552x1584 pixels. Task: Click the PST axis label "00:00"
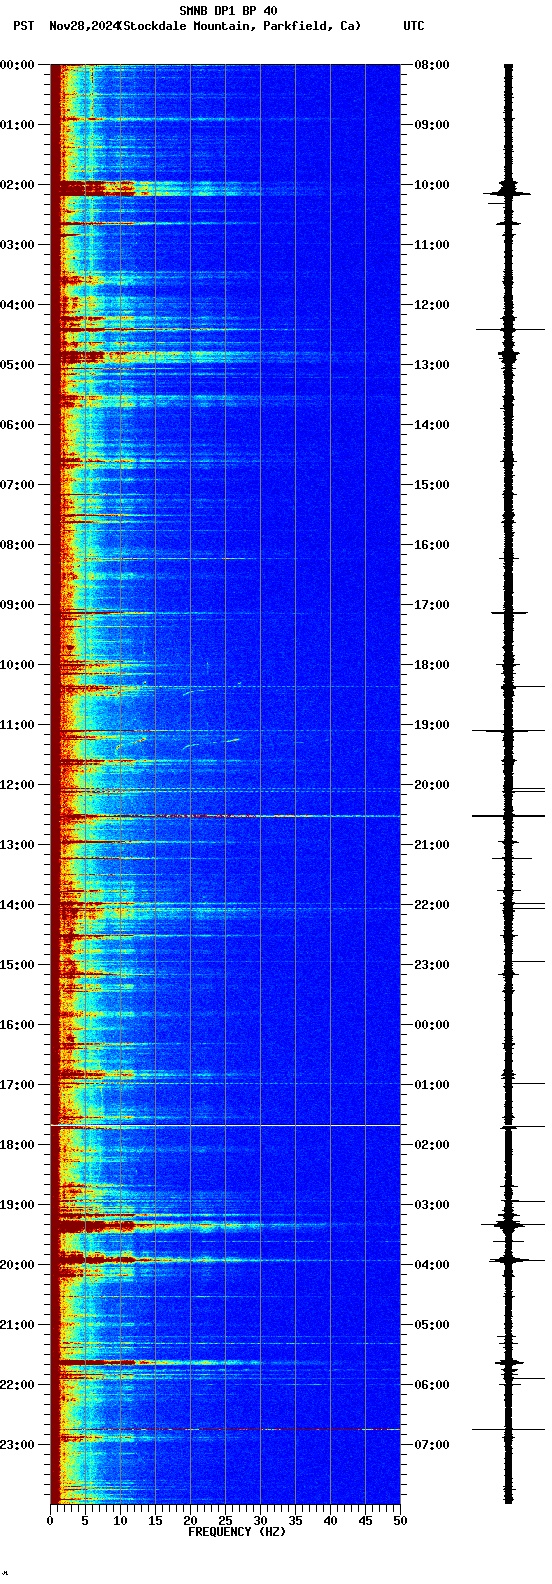click(17, 65)
